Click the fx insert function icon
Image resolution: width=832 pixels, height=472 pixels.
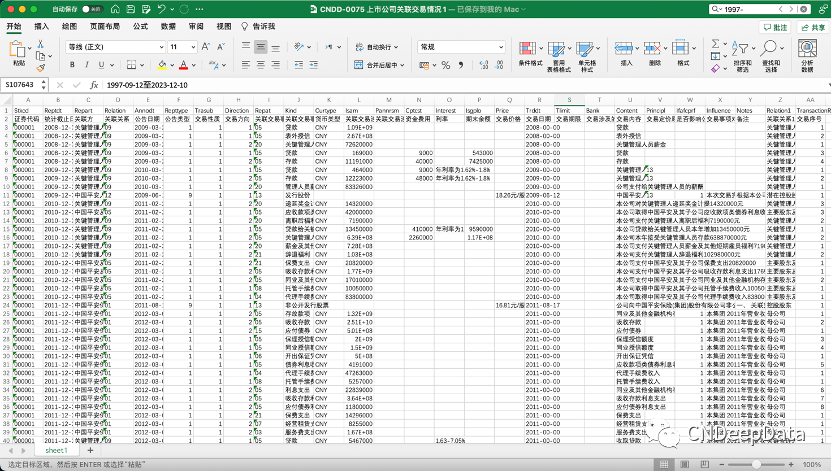[x=94, y=85]
